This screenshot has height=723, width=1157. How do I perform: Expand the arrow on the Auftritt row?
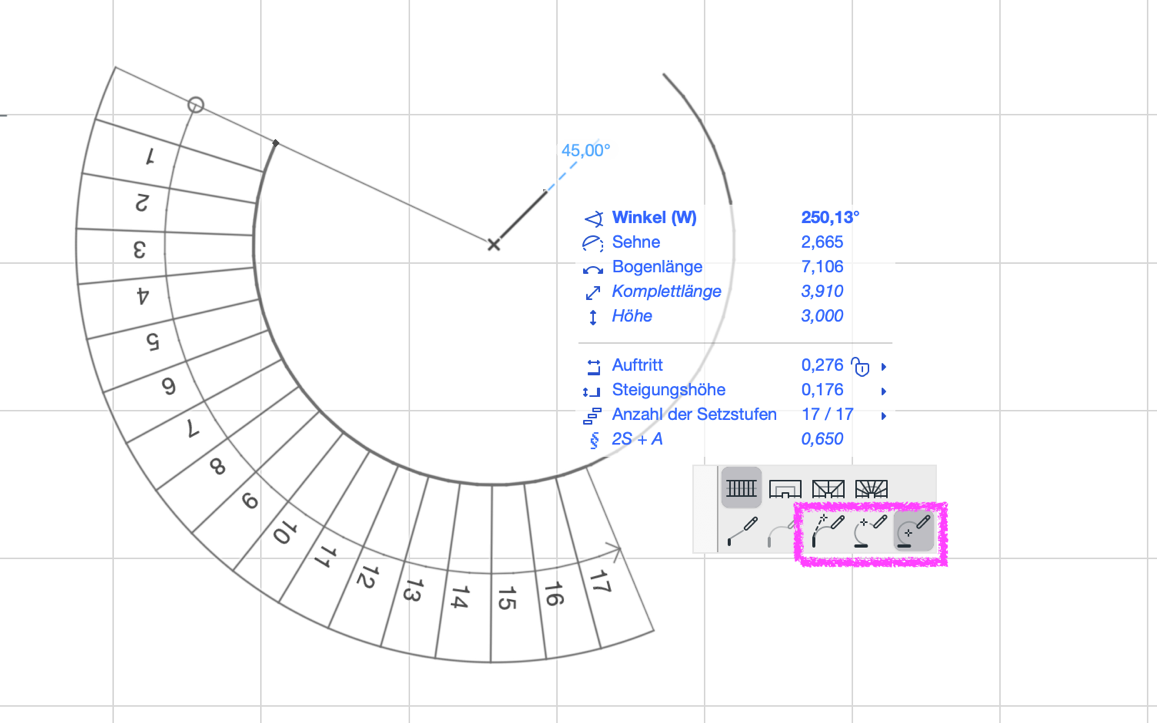[x=883, y=366]
